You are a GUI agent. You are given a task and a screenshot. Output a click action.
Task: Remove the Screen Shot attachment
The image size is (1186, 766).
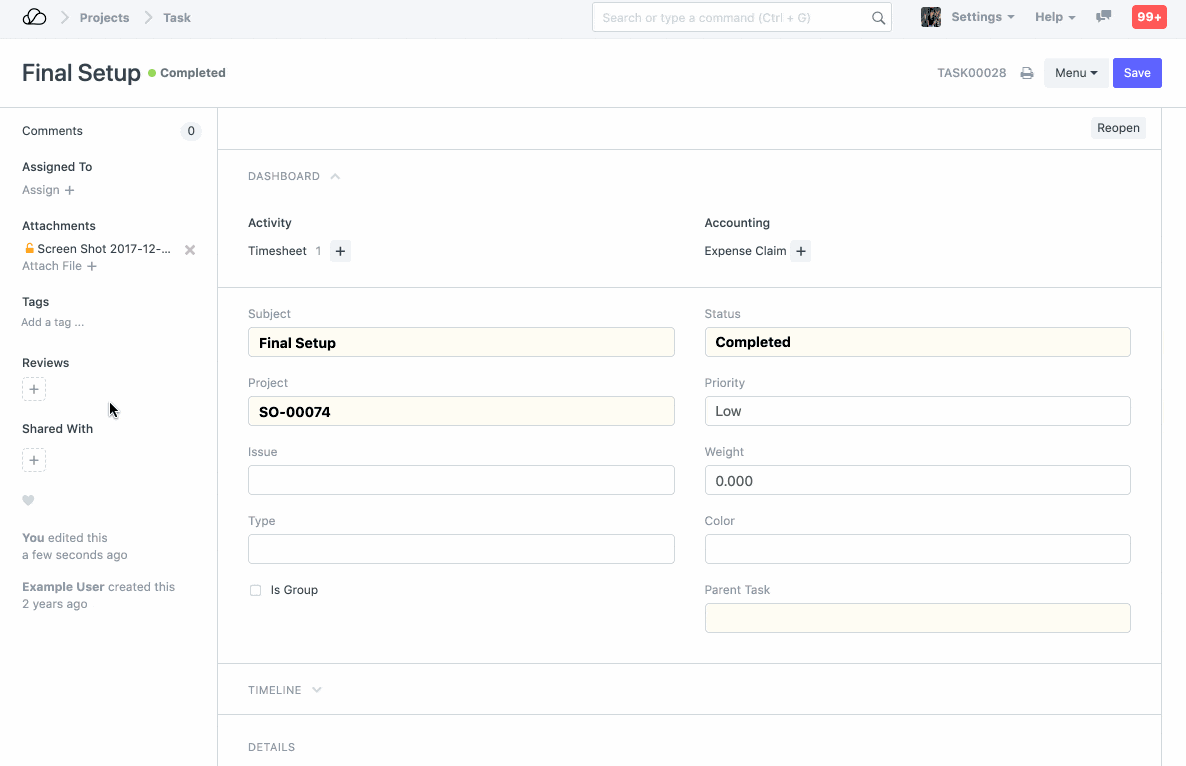[190, 250]
